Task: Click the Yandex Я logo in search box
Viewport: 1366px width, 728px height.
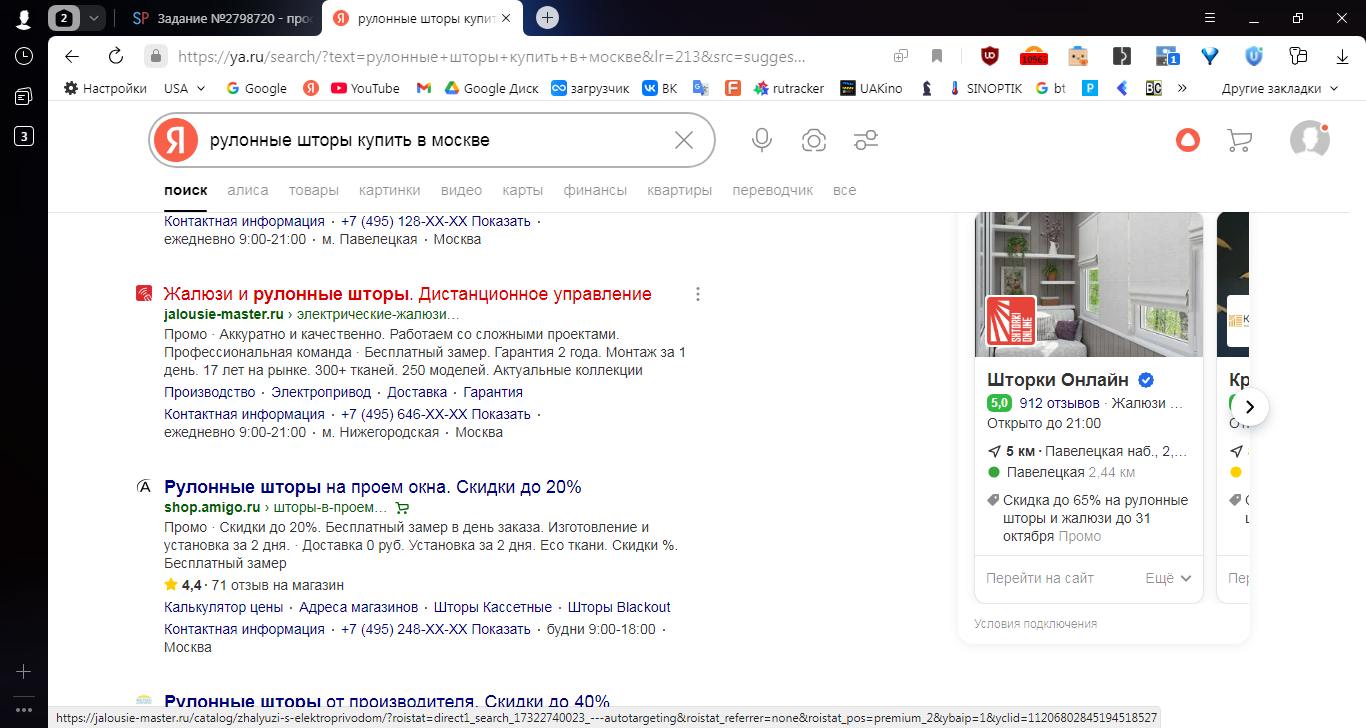Action: tap(176, 140)
